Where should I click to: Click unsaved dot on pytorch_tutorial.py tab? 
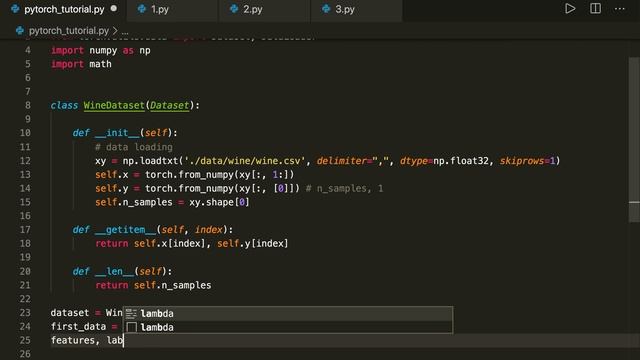pos(114,9)
